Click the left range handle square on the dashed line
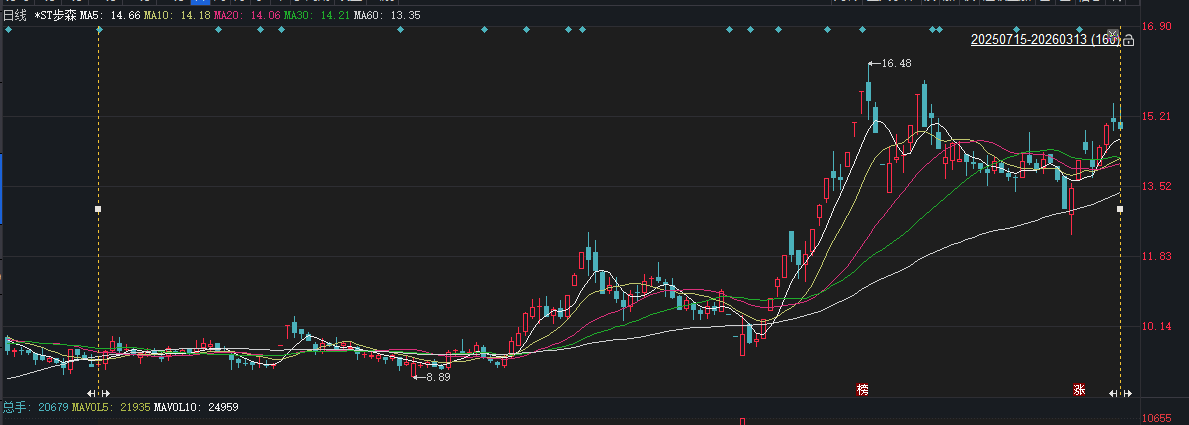This screenshot has height=425, width=1189. (x=98, y=209)
